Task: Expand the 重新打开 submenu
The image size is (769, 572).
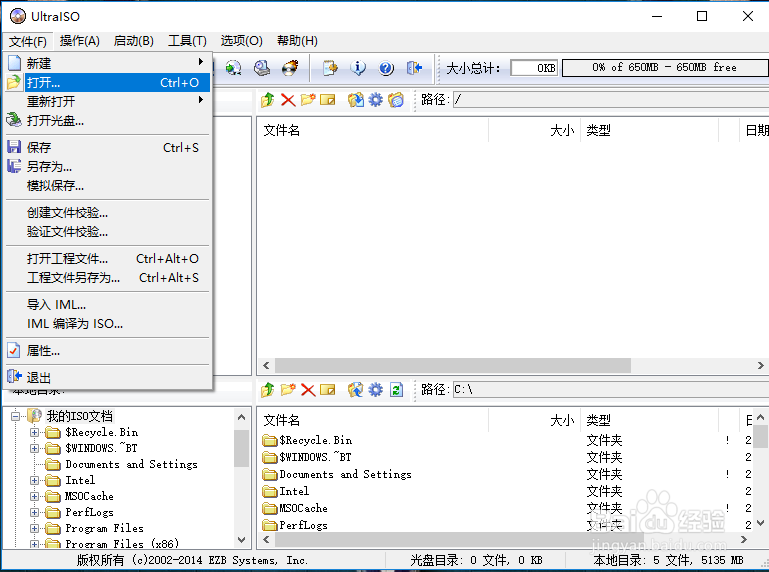Action: pyautogui.click(x=108, y=101)
